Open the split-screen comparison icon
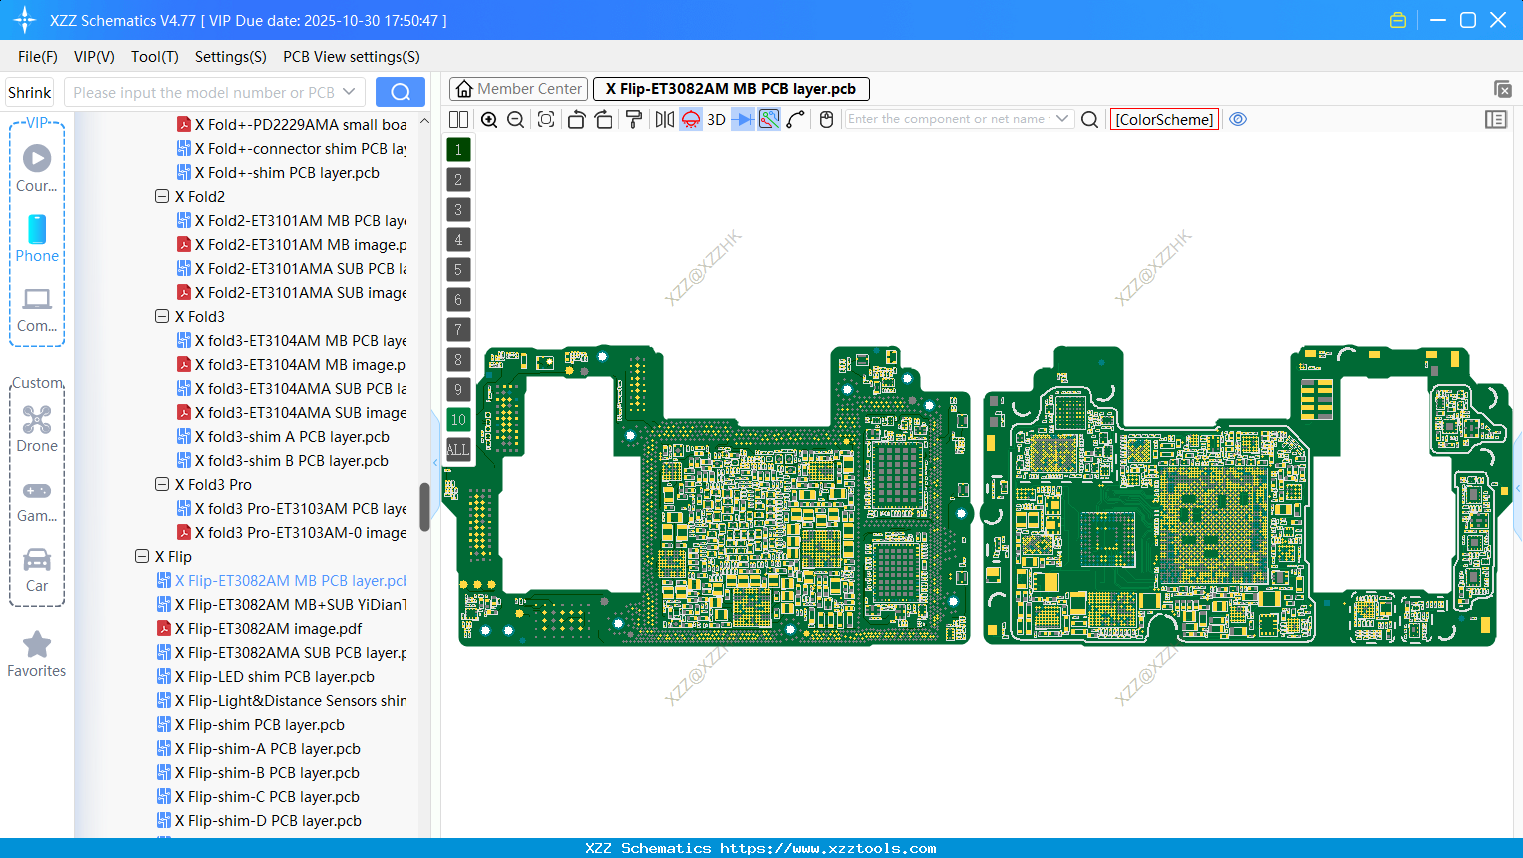 point(458,119)
